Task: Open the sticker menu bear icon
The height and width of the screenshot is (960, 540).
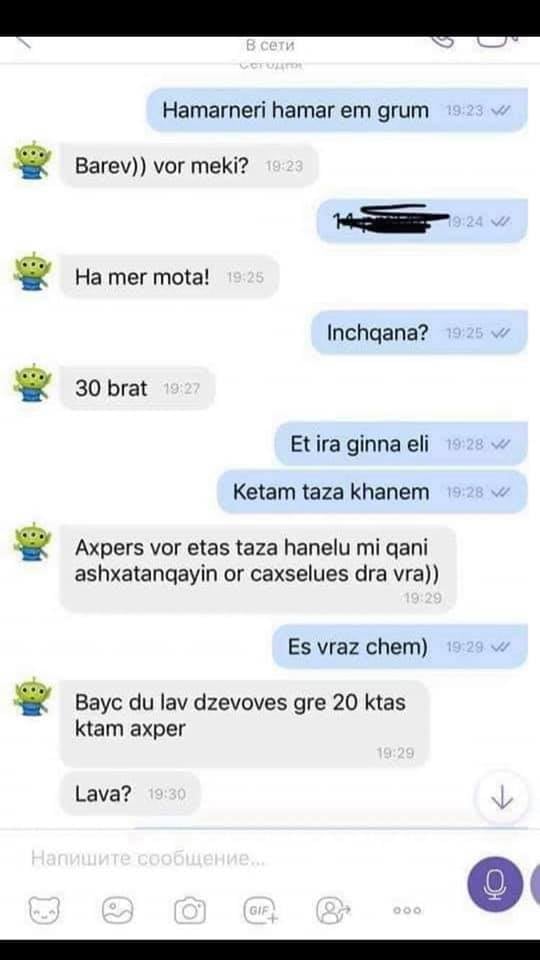Action: pos(44,910)
